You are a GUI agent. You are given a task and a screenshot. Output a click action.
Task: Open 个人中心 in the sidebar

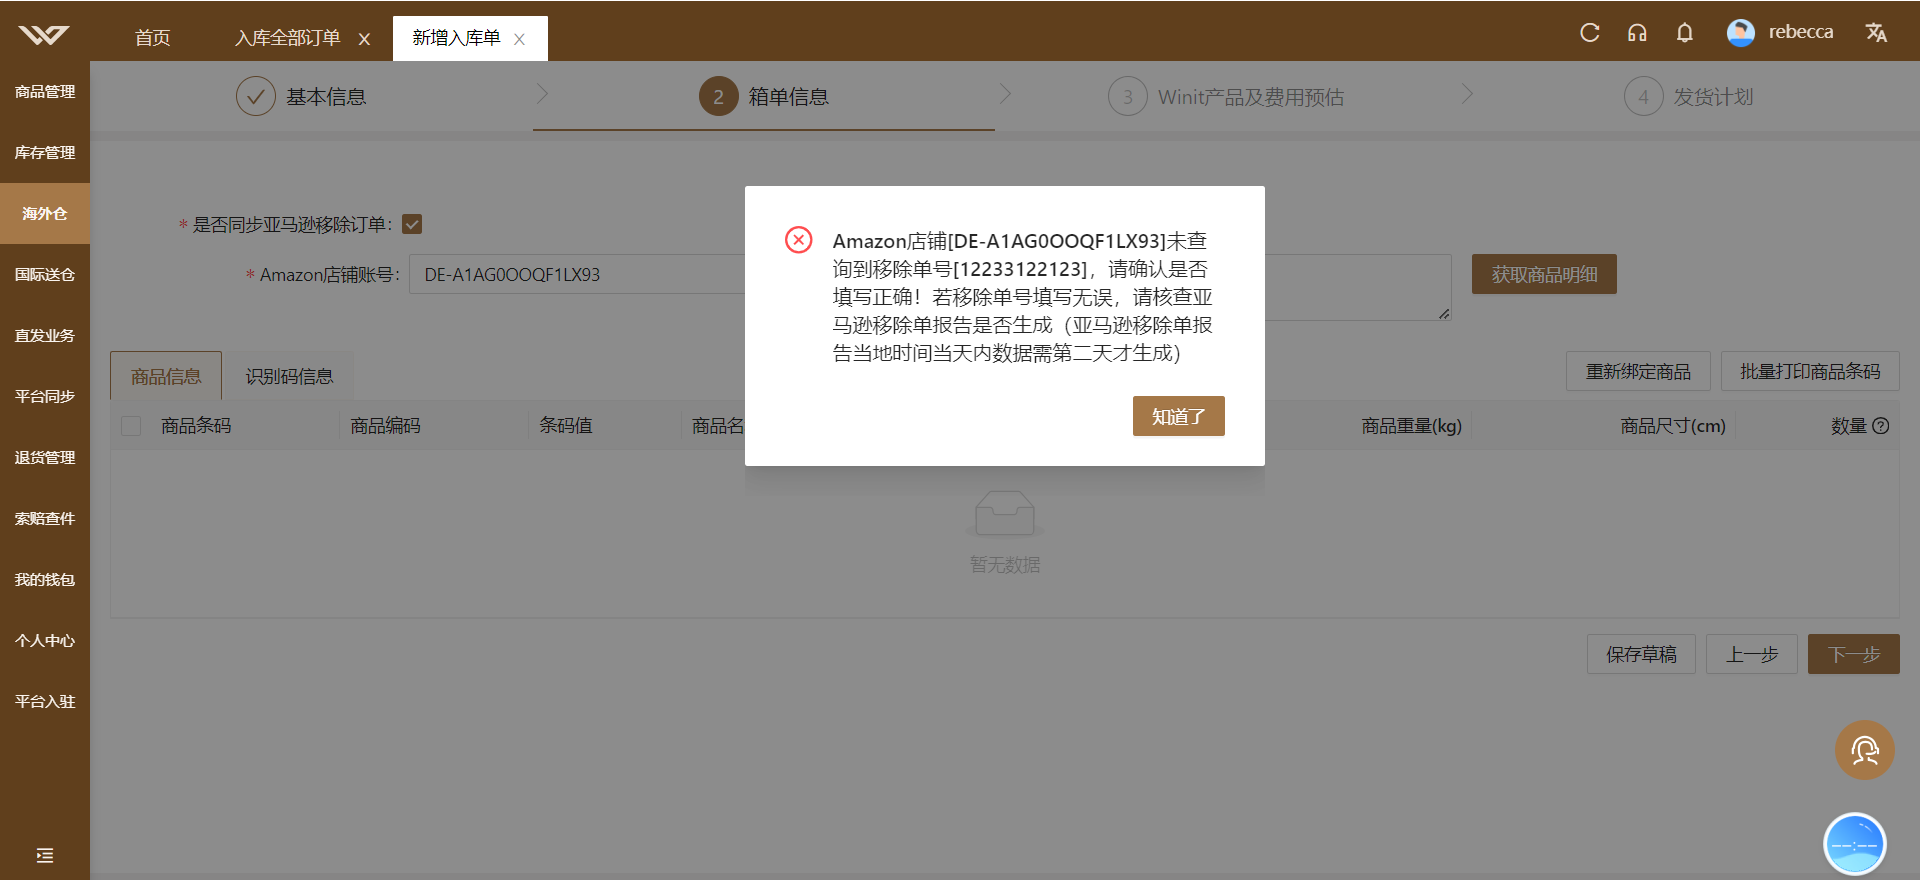pos(45,640)
